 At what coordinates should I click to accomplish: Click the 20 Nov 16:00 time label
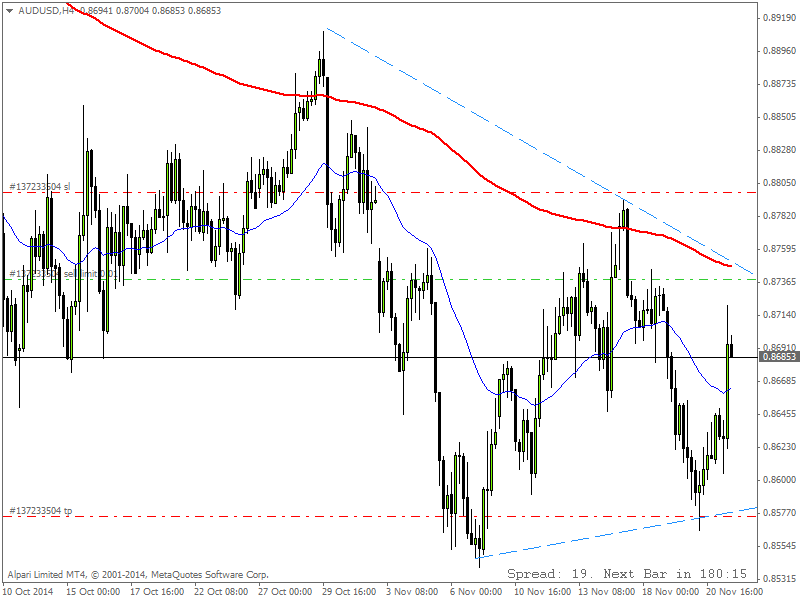coord(733,591)
